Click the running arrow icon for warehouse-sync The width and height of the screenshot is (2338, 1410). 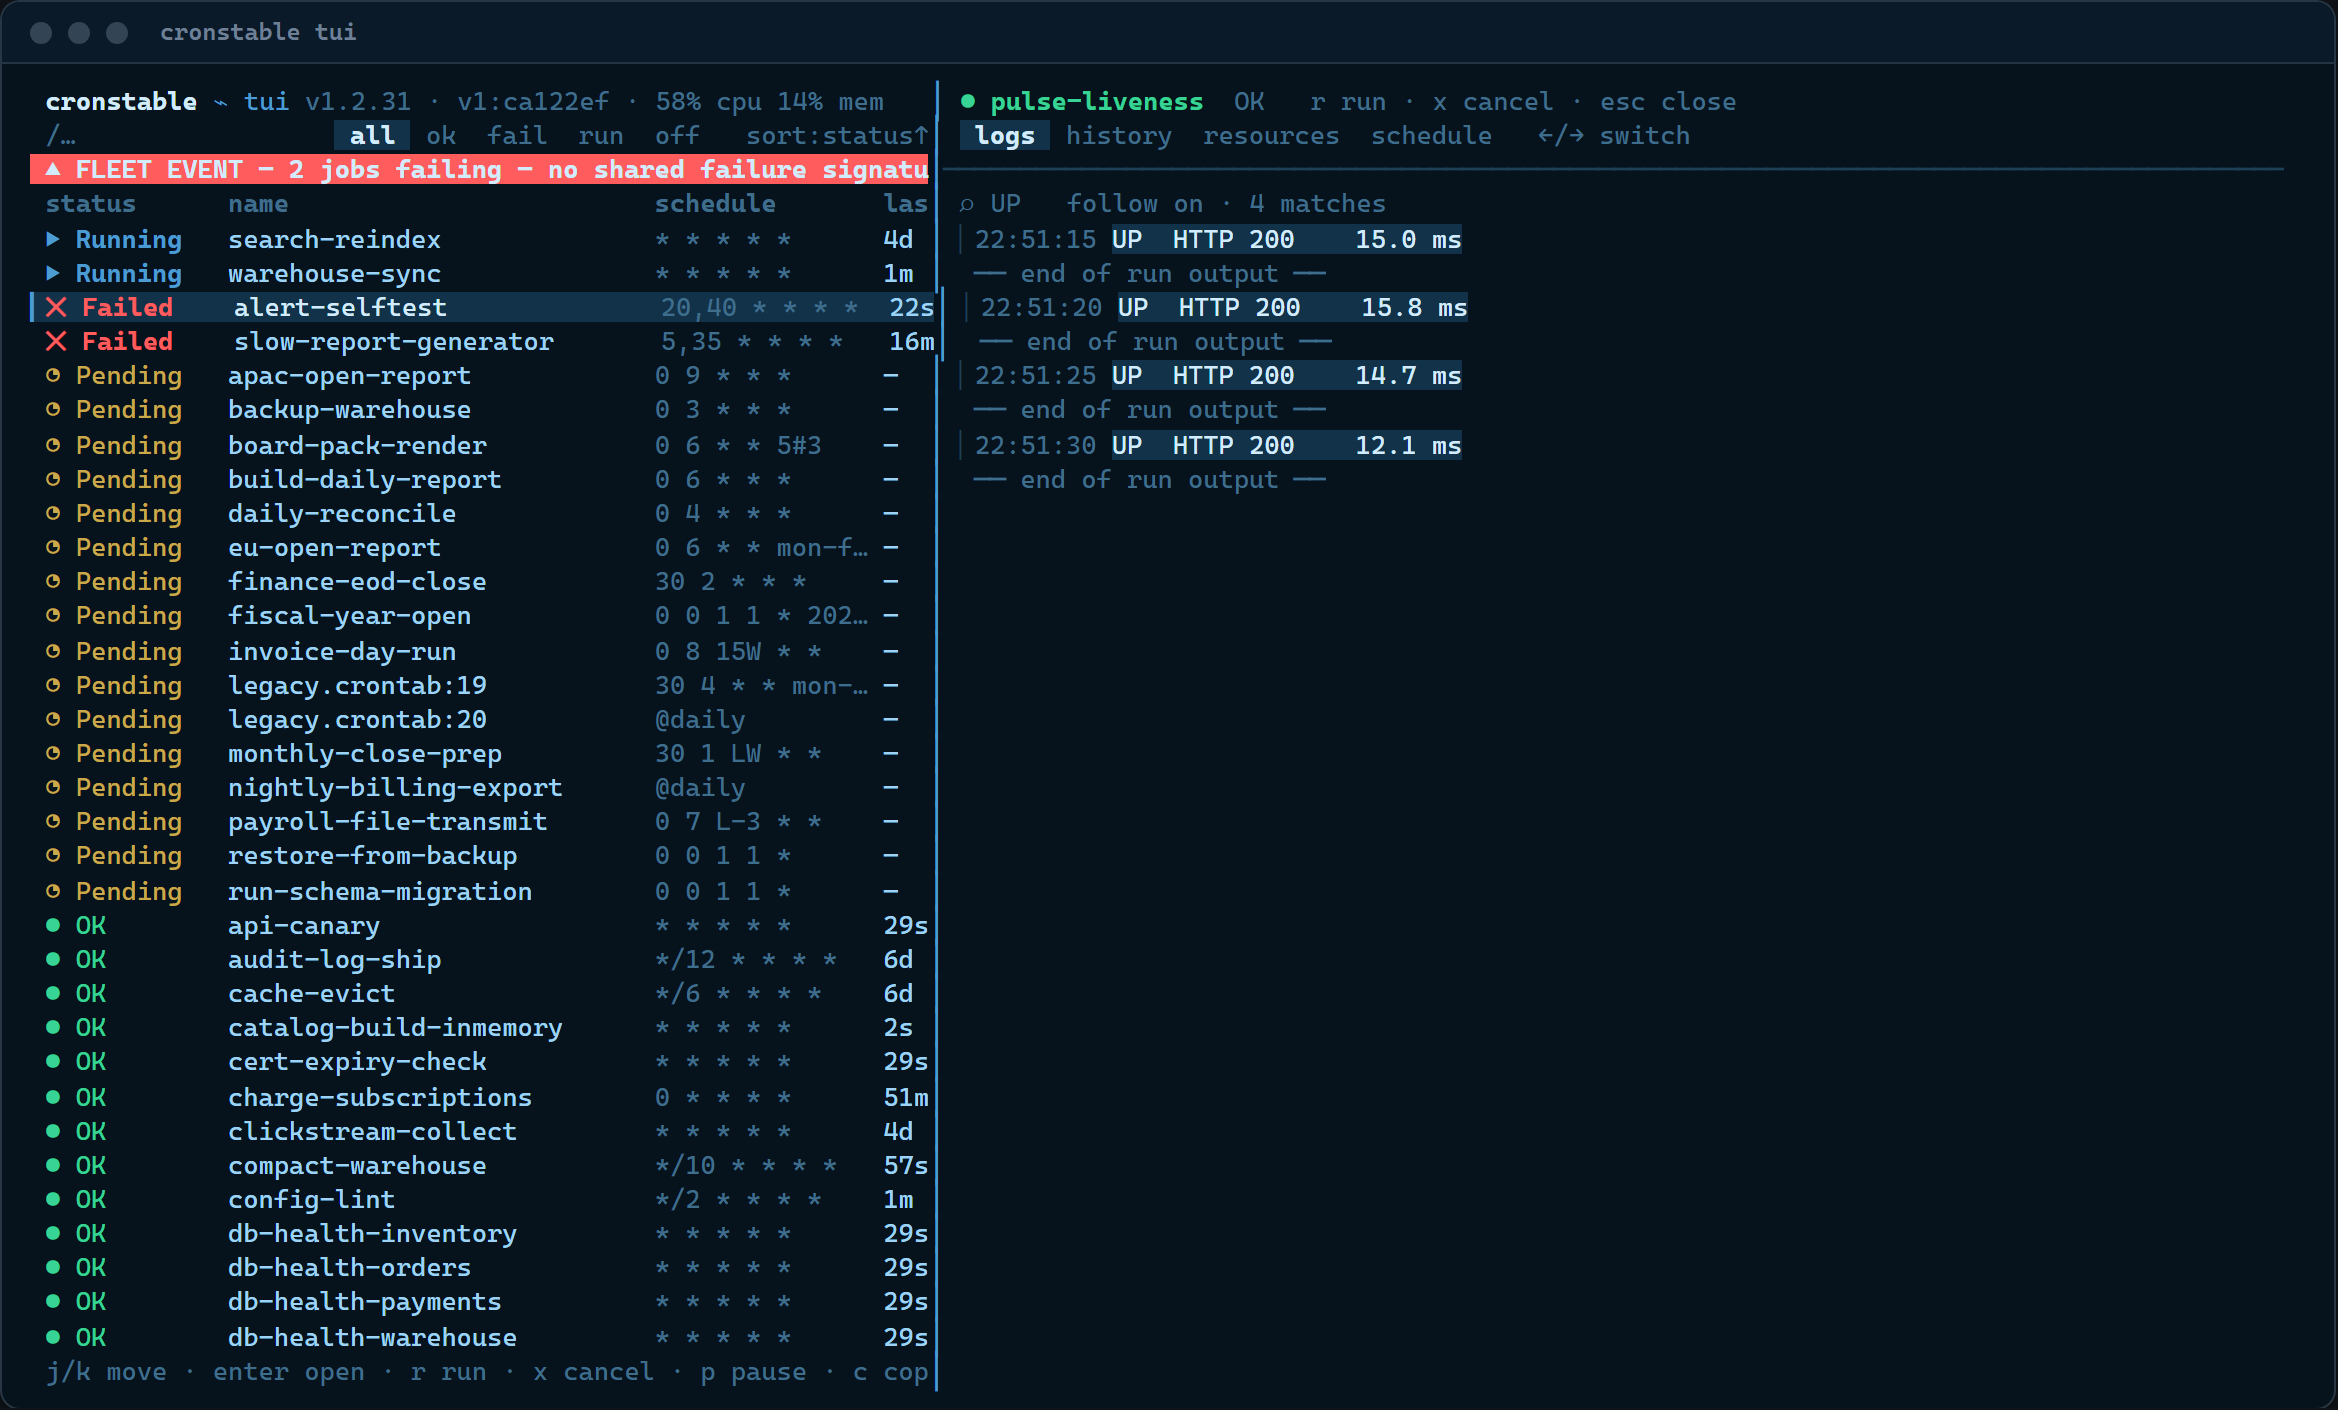53,273
